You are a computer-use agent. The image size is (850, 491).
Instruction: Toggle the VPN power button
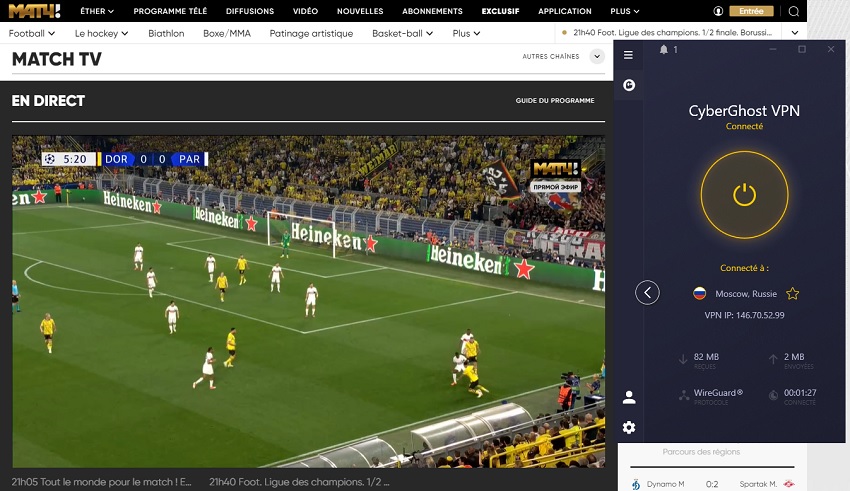click(x=744, y=195)
